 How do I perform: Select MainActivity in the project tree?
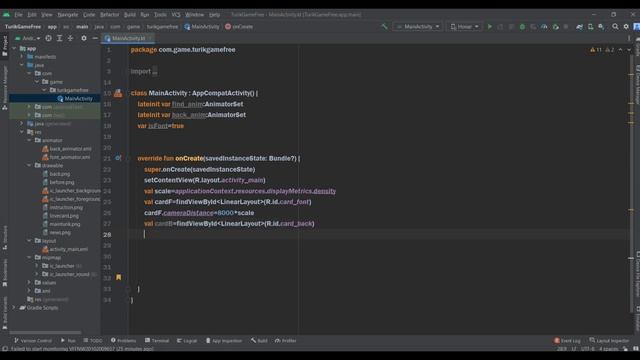(x=78, y=98)
